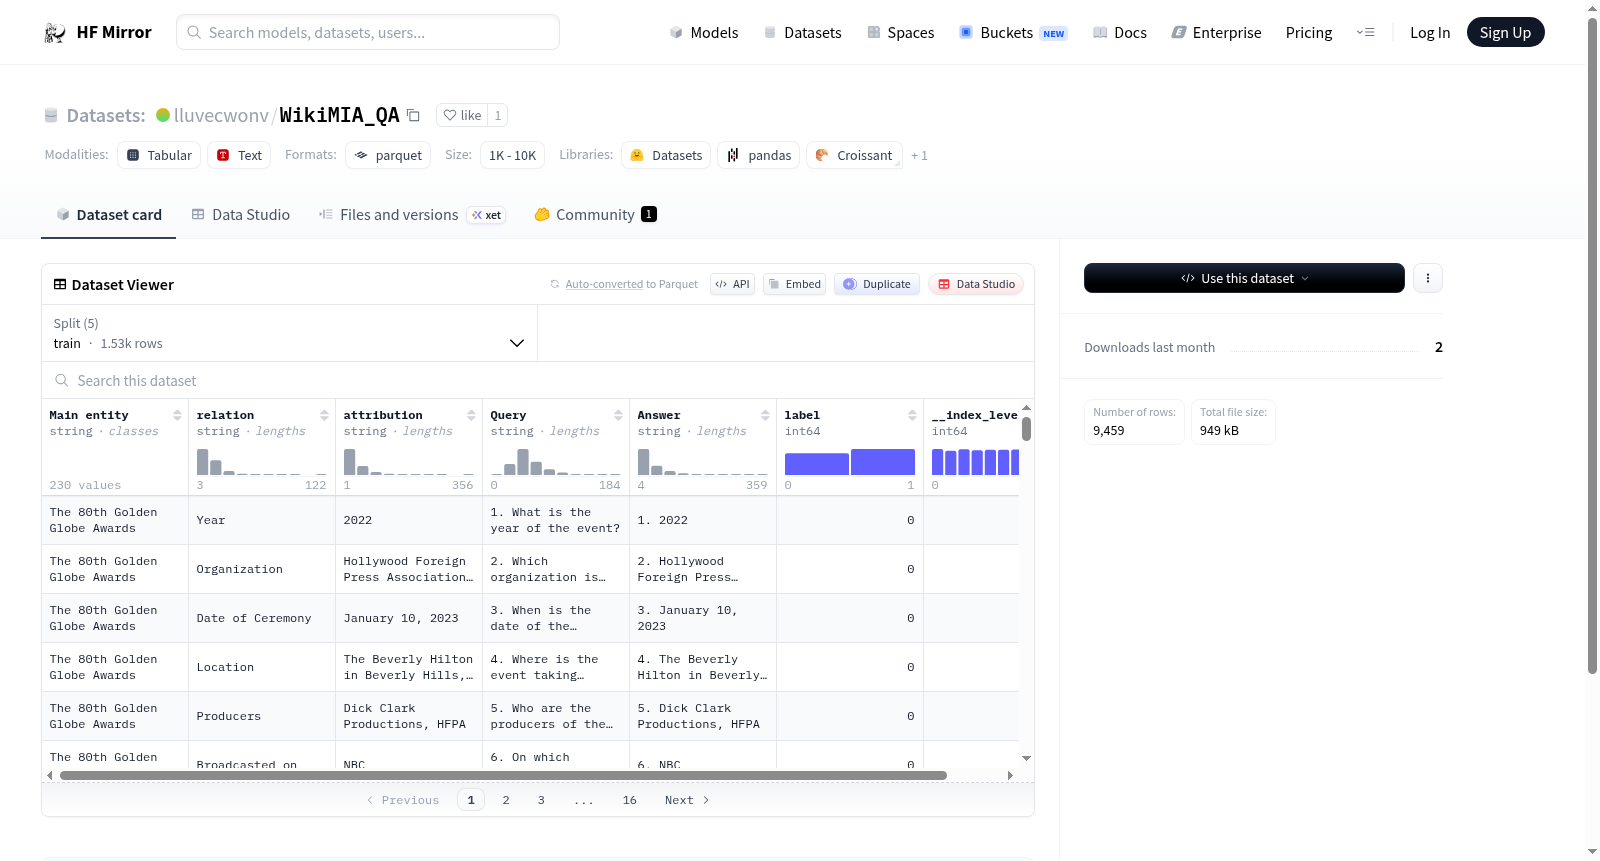Viewport: 1600px width, 861px height.
Task: Sort the label column
Action: pyautogui.click(x=912, y=415)
